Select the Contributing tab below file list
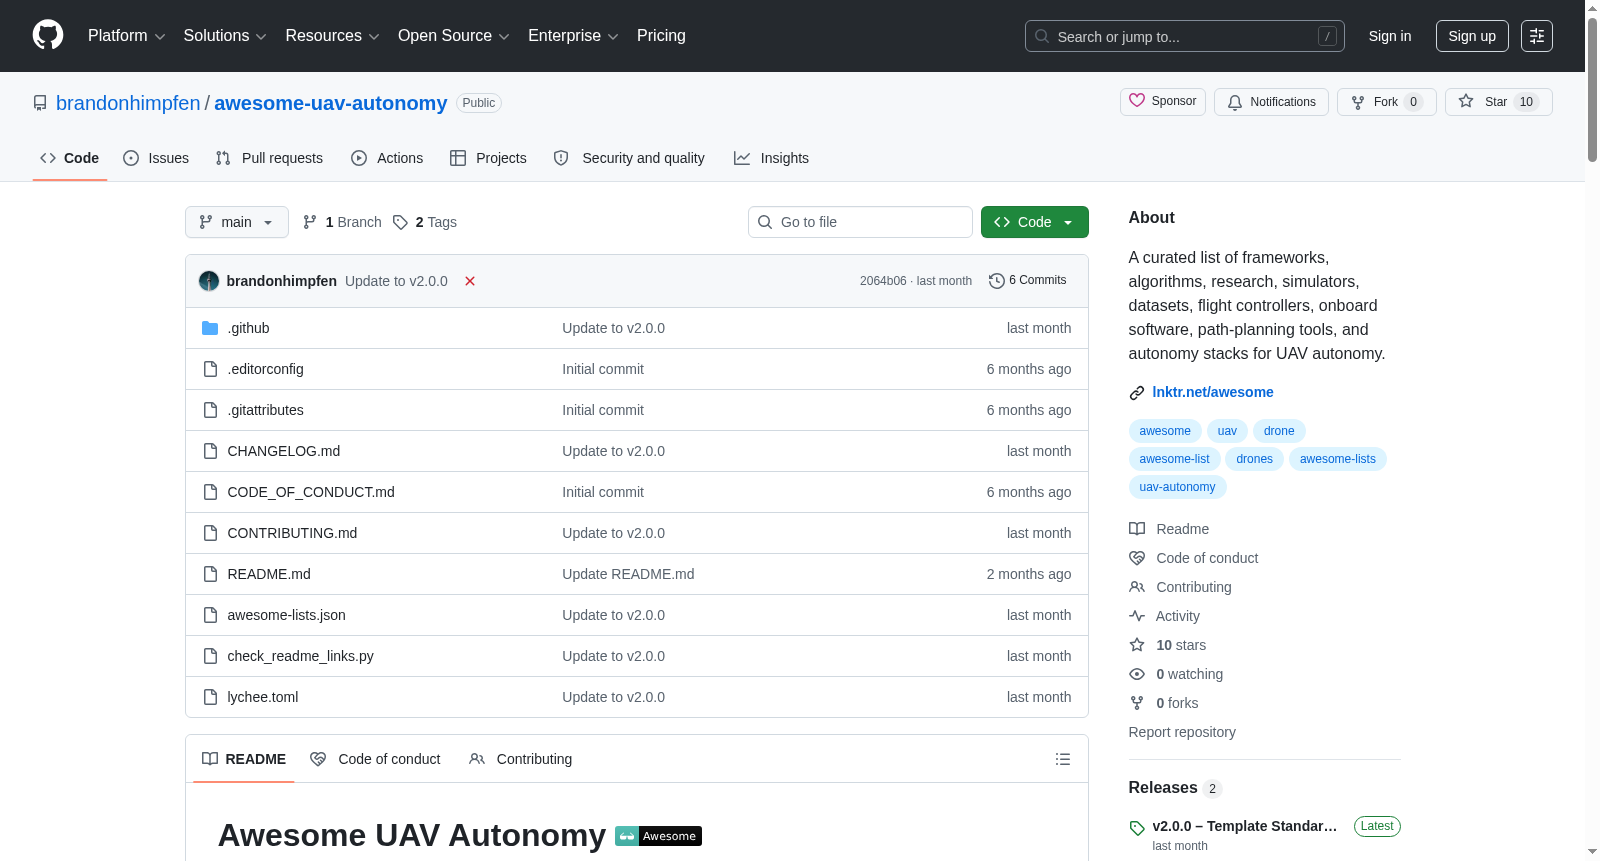This screenshot has width=1600, height=861. point(520,759)
